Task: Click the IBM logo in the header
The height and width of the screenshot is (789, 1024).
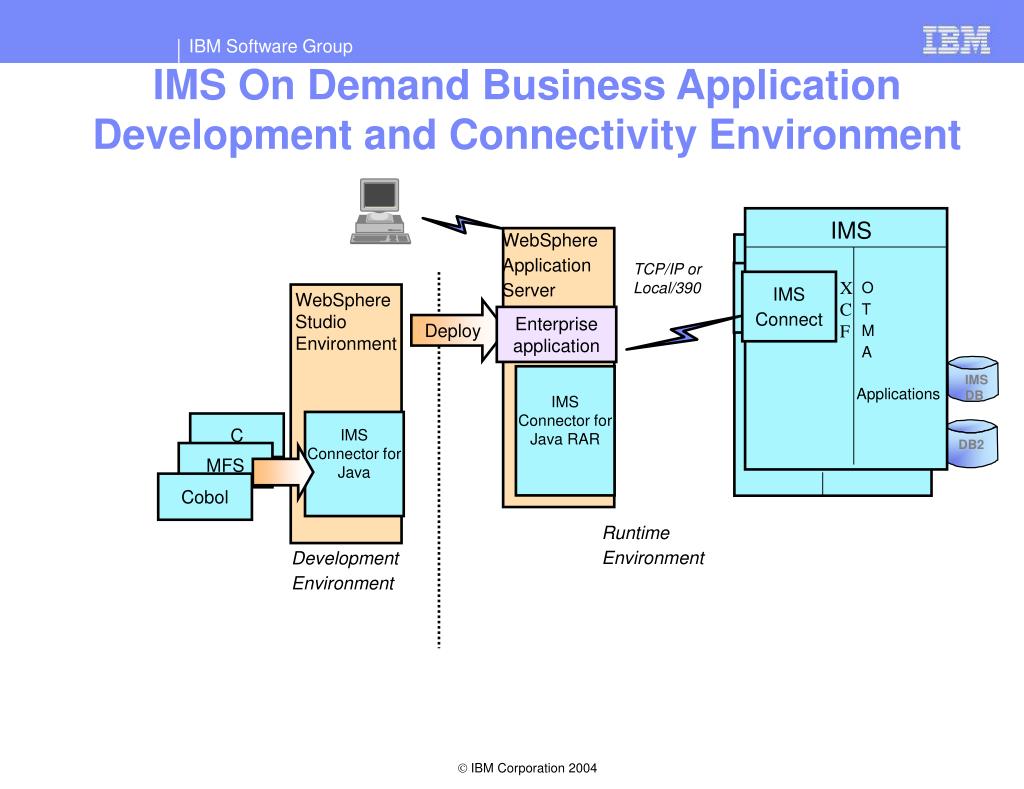Action: 957,40
